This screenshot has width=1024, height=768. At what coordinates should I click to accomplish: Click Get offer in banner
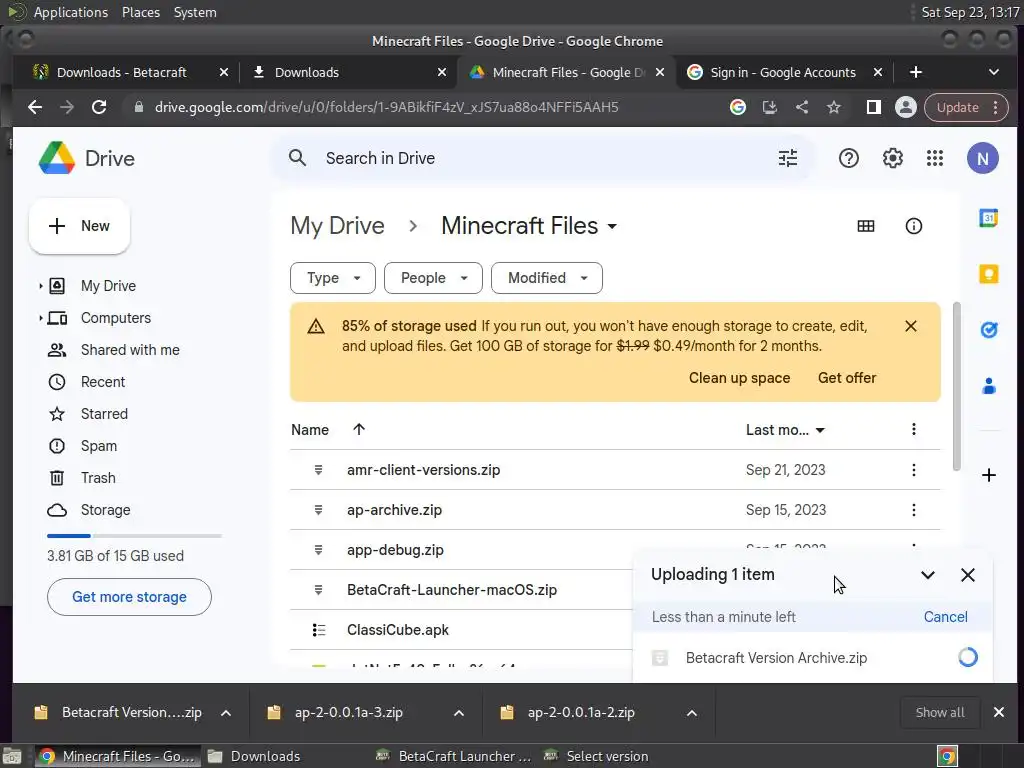pos(847,378)
